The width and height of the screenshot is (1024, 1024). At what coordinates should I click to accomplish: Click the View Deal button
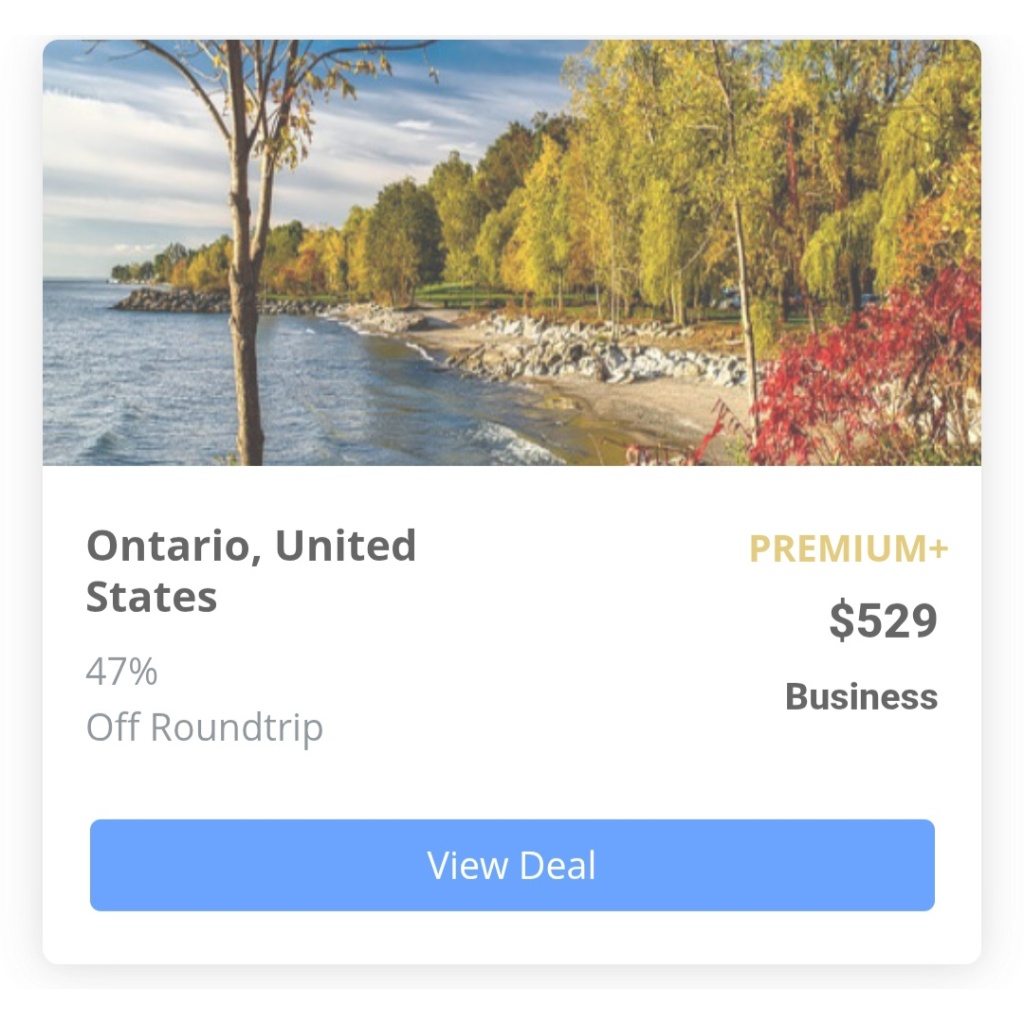pos(512,865)
